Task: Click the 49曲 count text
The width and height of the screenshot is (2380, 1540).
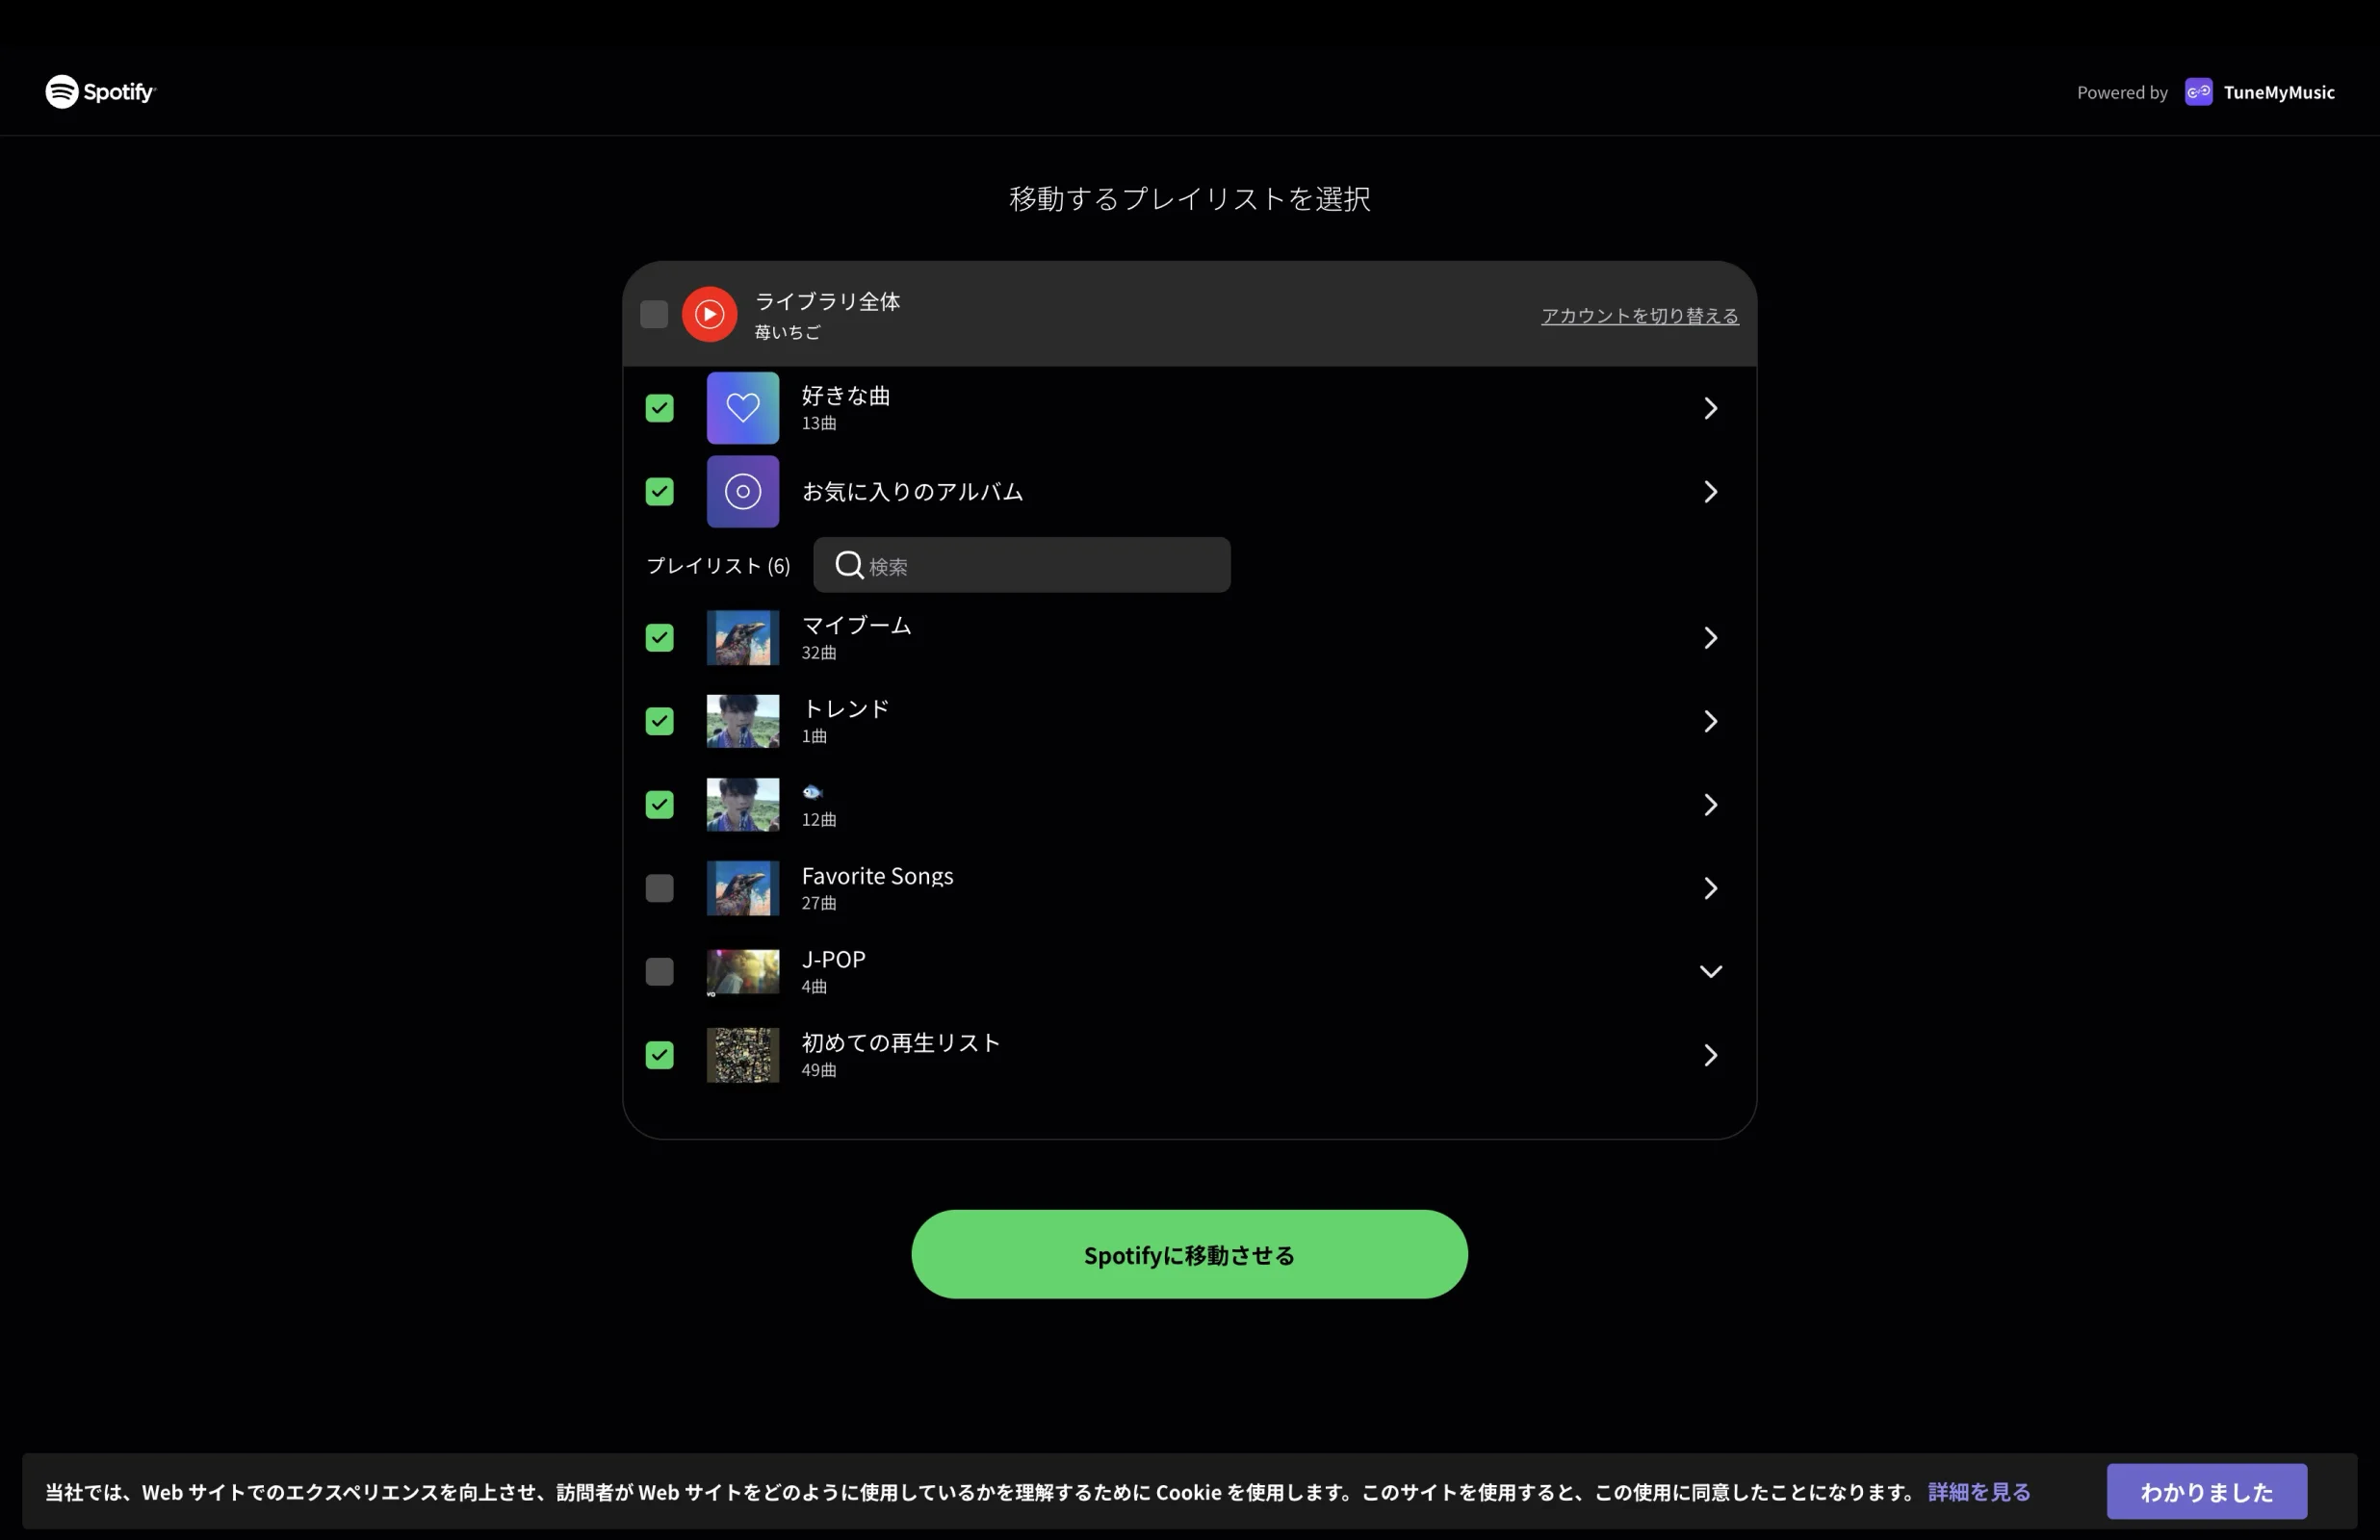Action: pyautogui.click(x=819, y=1070)
